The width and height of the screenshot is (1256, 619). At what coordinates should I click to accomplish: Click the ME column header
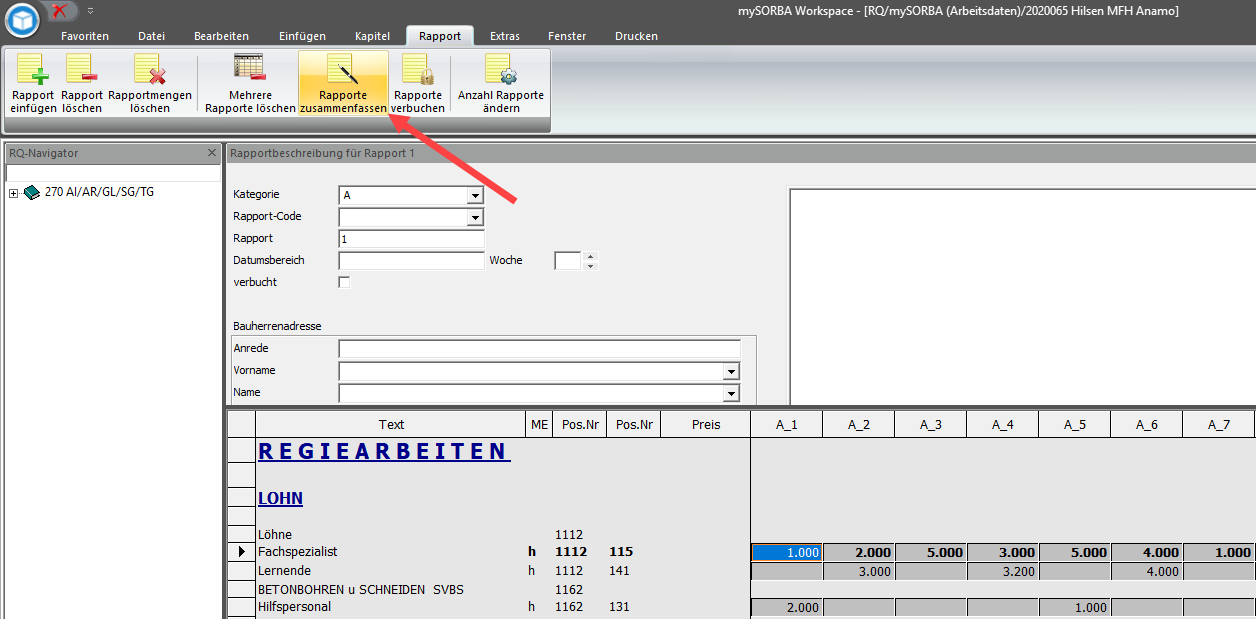[x=540, y=425]
